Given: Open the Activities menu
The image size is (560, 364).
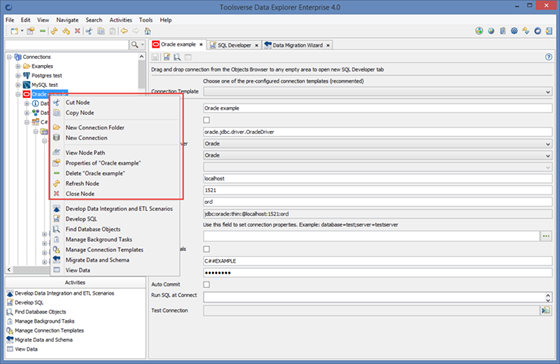Looking at the screenshot, I should (x=120, y=20).
